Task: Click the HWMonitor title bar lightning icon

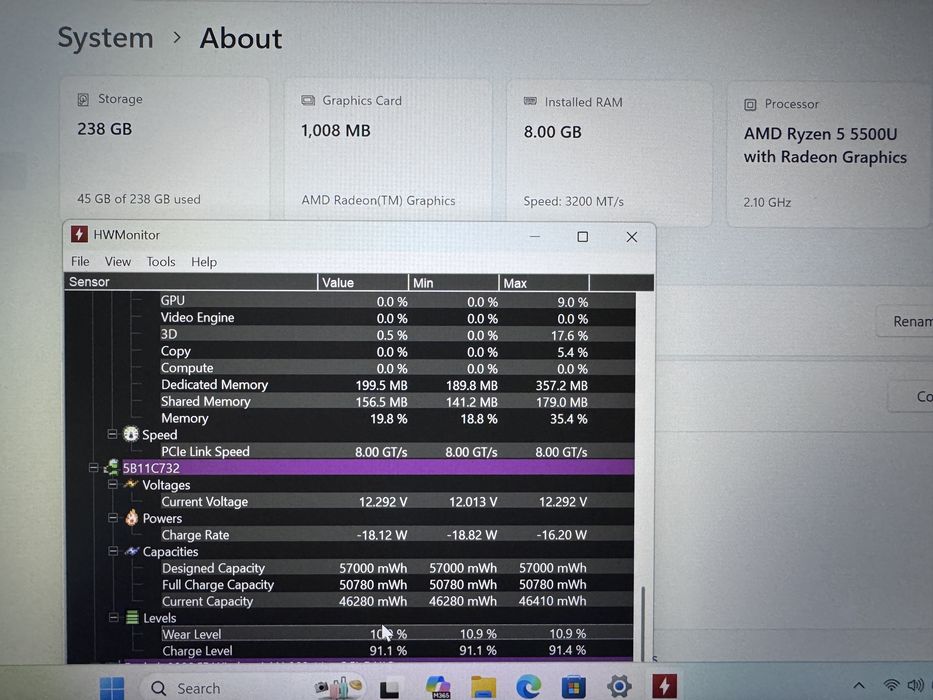Action: pyautogui.click(x=79, y=235)
